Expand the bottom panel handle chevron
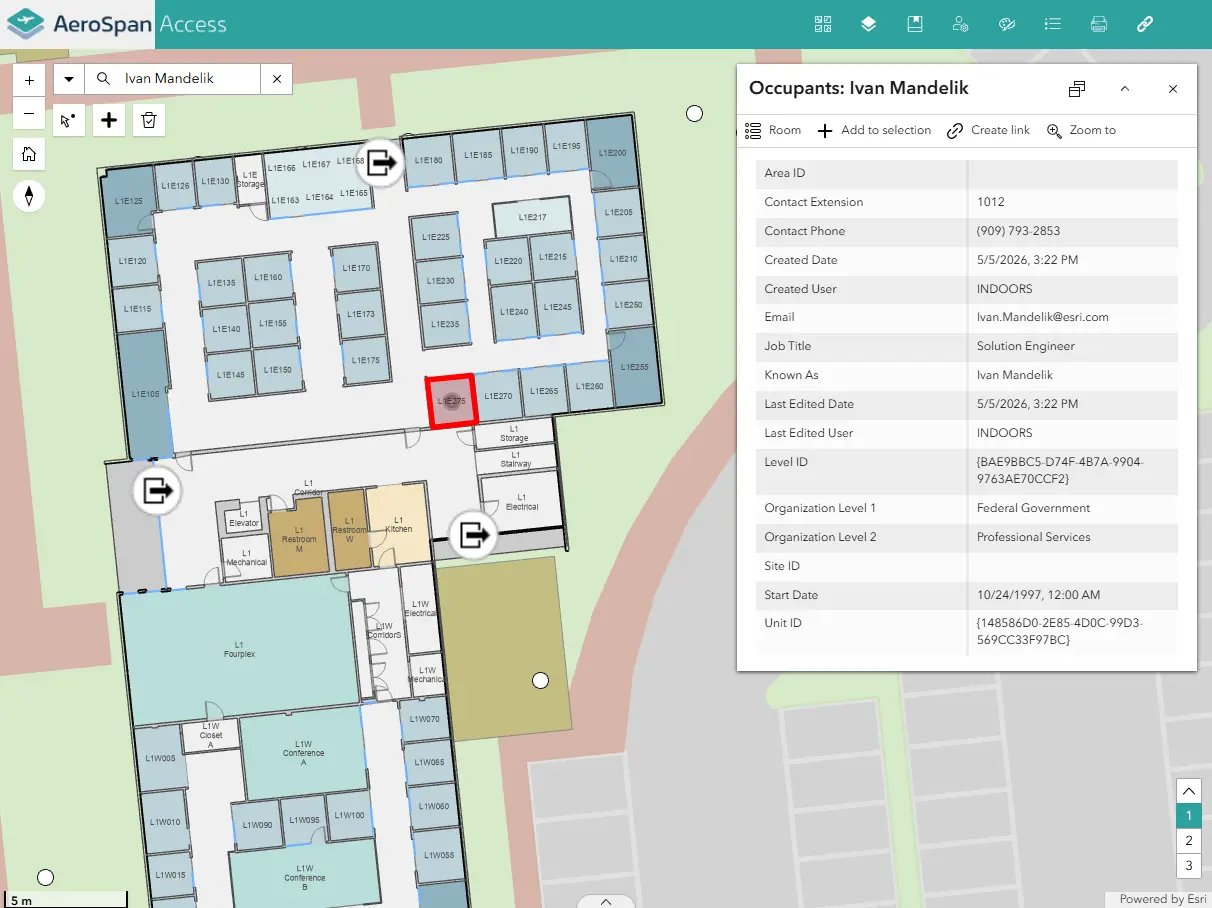 pos(606,901)
